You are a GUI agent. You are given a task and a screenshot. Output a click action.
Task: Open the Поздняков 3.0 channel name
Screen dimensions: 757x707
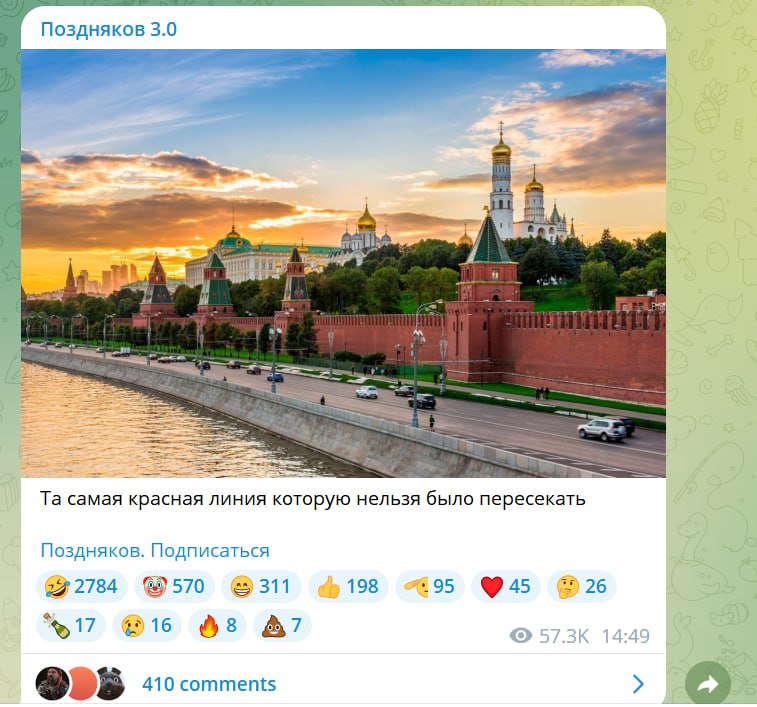109,29
